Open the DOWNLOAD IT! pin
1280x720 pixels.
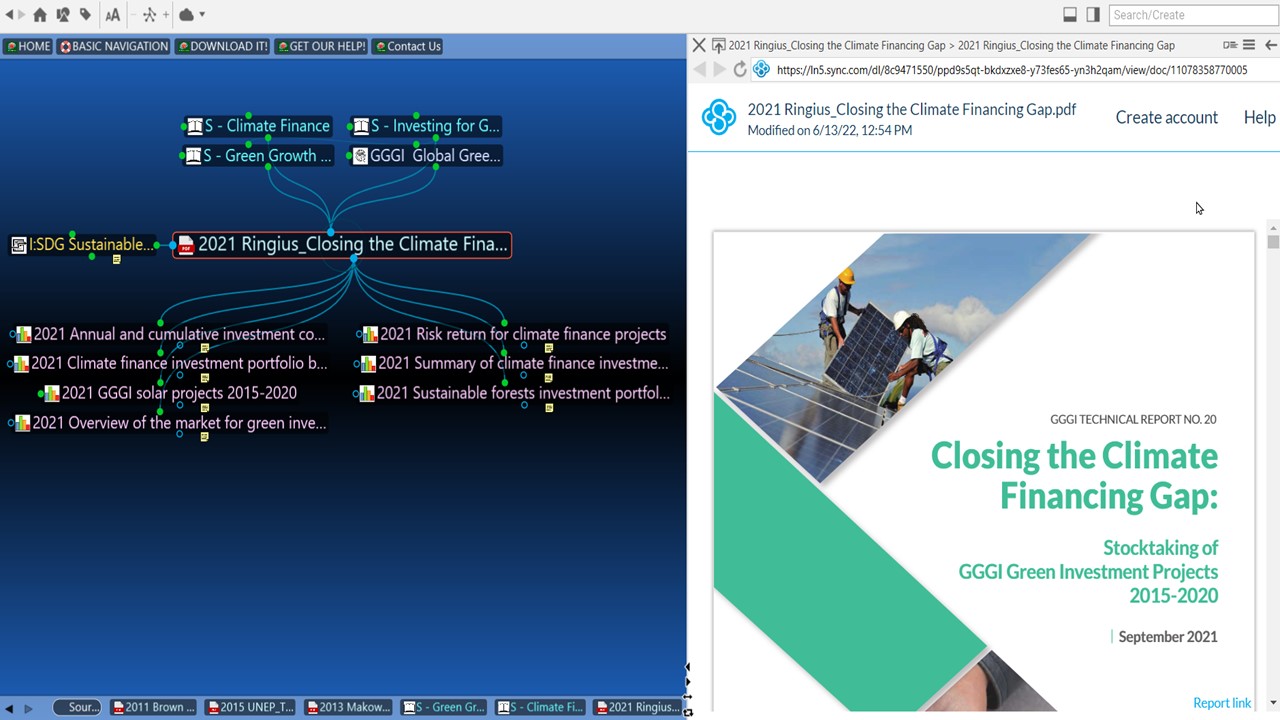222,46
